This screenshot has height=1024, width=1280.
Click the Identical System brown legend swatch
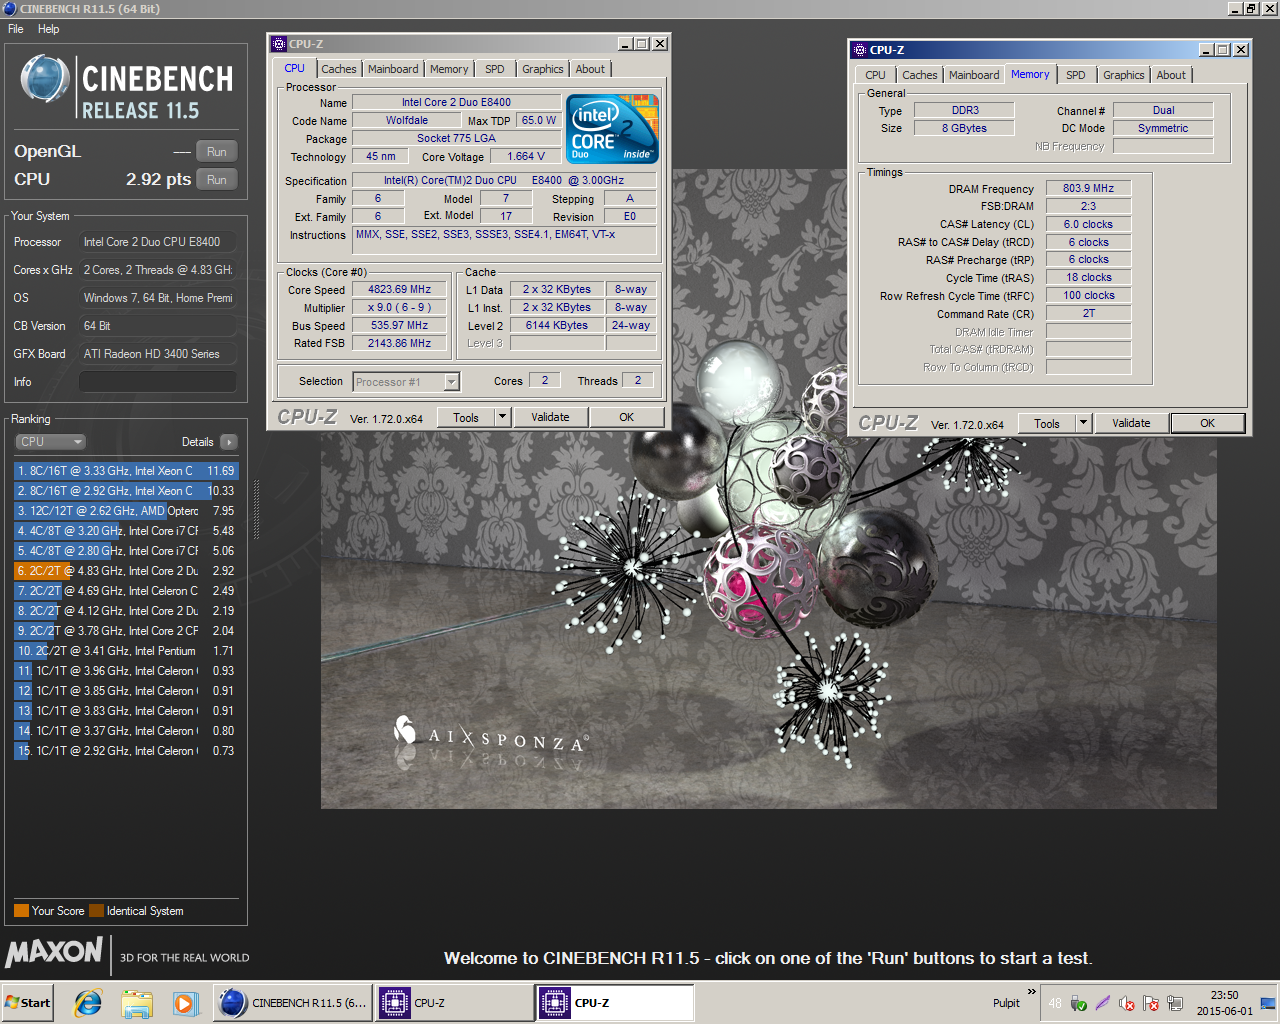pyautogui.click(x=96, y=911)
